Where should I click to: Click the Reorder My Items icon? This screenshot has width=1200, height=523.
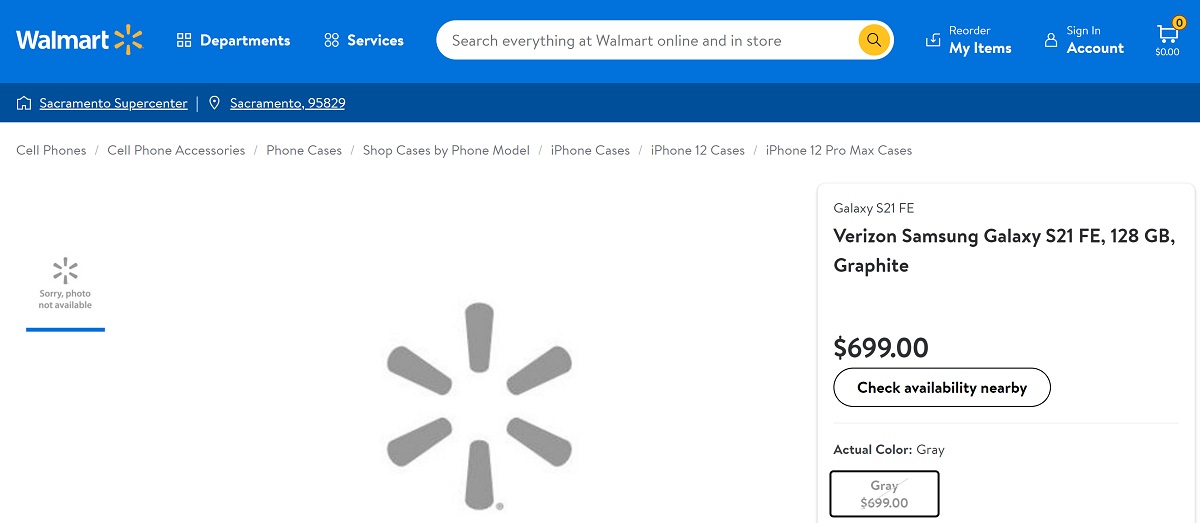coord(933,40)
